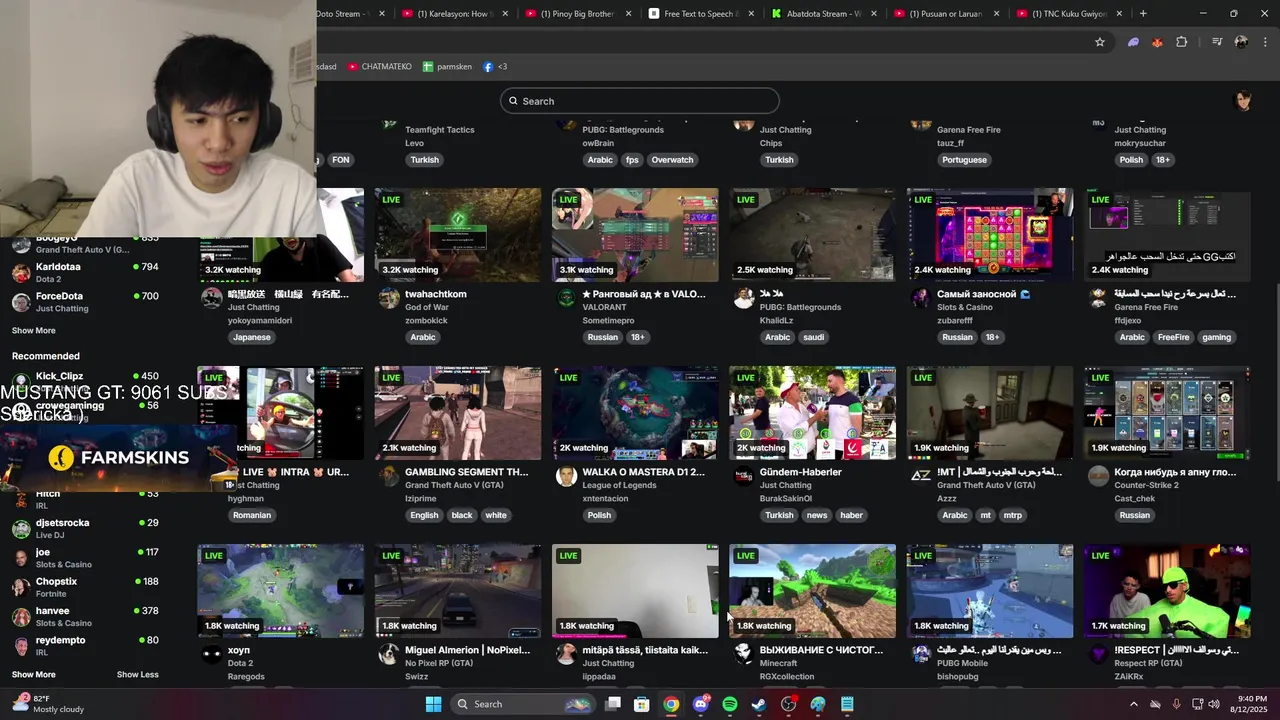Launch Microsoft Store from the taskbar

642,704
